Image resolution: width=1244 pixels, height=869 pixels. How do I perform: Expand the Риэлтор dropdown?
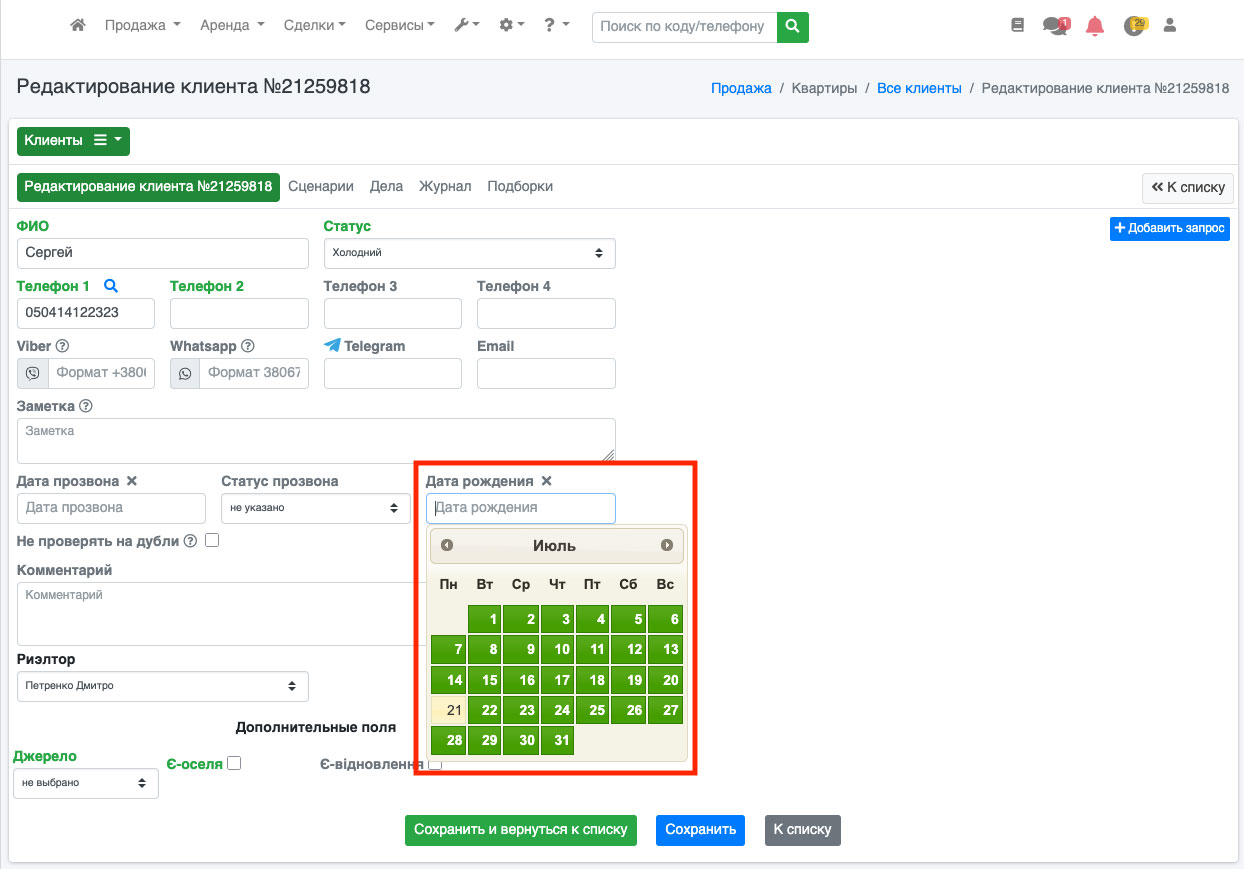coord(162,687)
